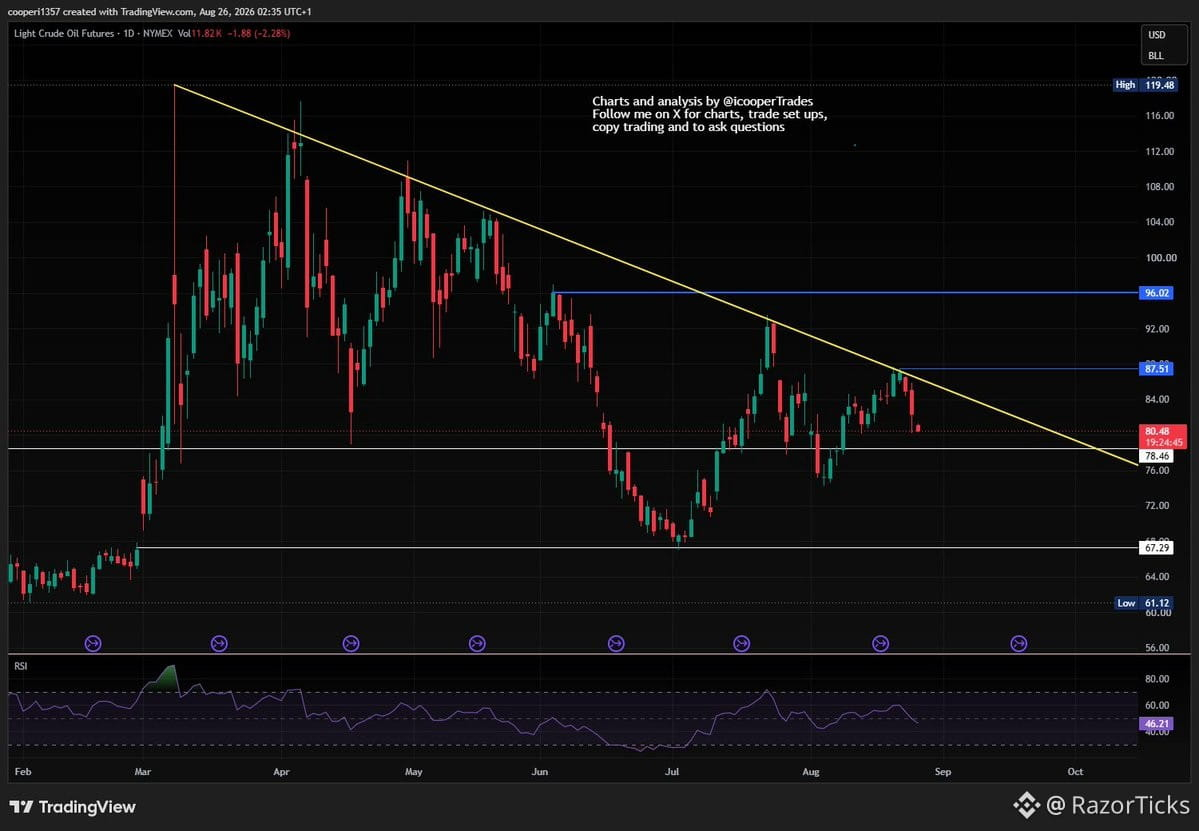The height and width of the screenshot is (831, 1199).
Task: Click the RSI value label 46.21
Action: pos(1155,723)
